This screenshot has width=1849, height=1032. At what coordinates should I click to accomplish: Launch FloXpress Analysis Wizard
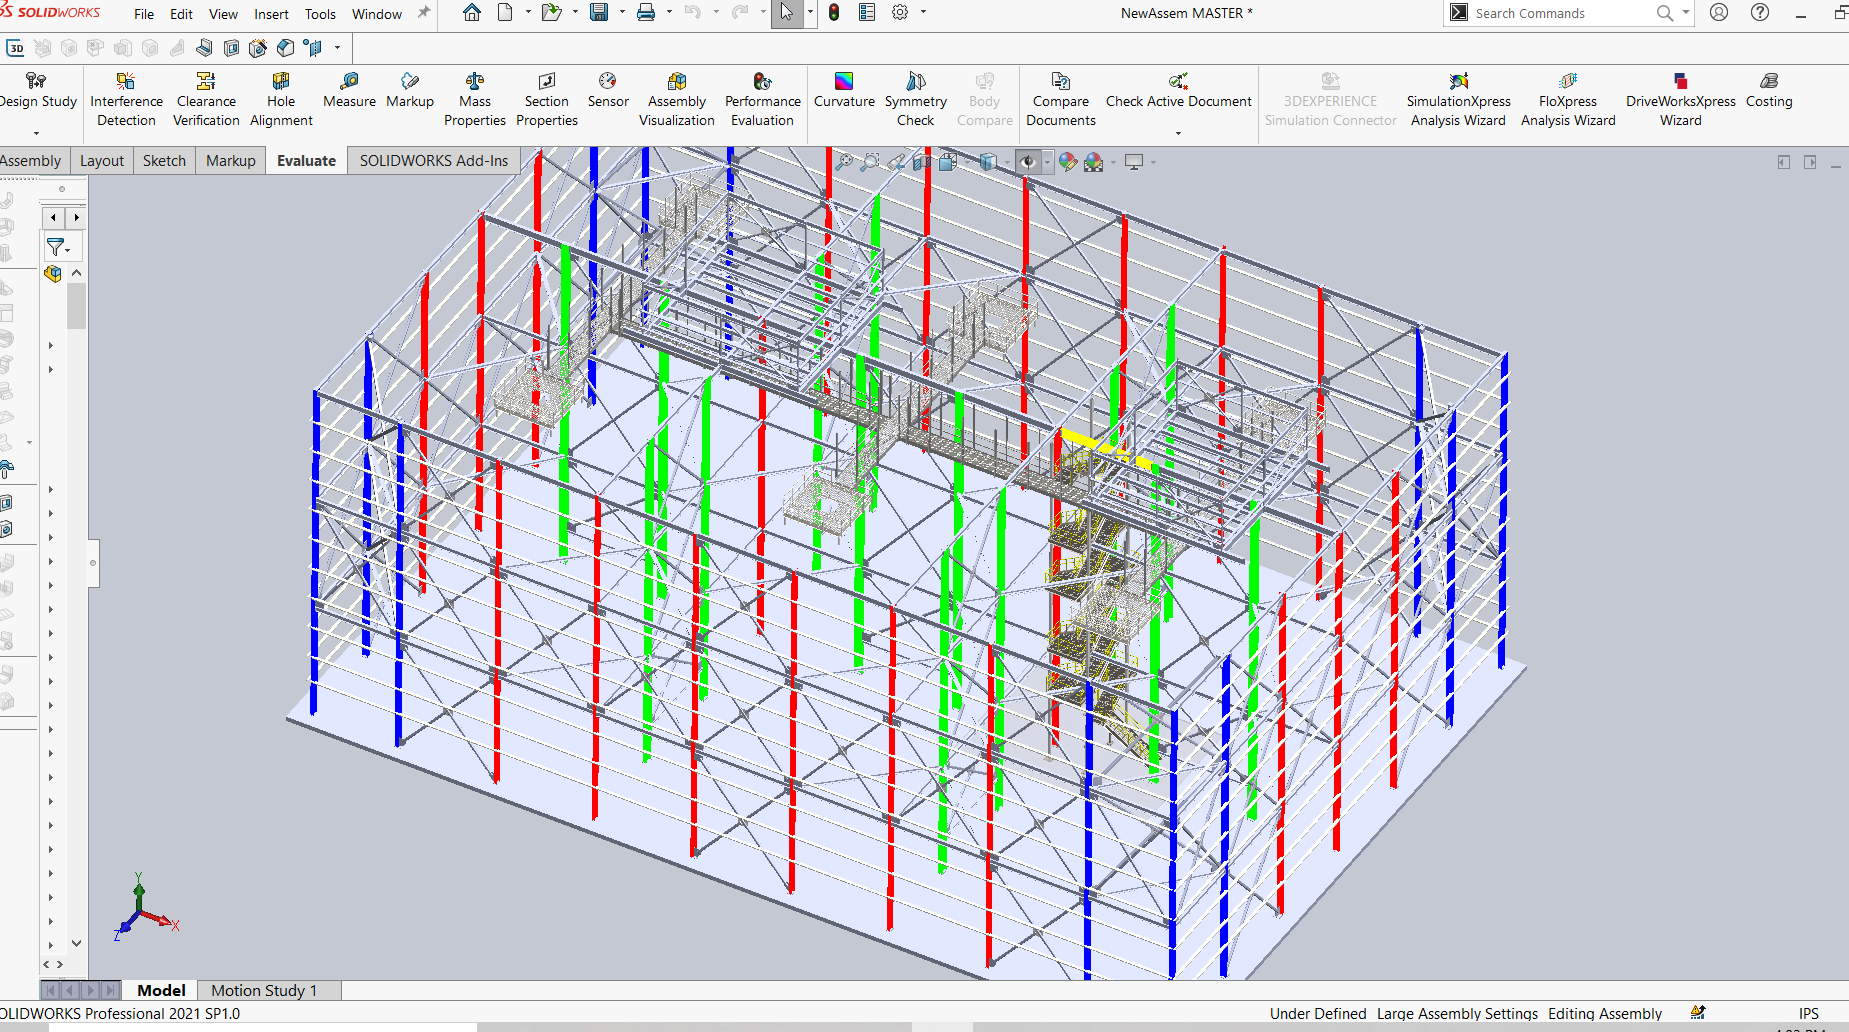[1568, 100]
